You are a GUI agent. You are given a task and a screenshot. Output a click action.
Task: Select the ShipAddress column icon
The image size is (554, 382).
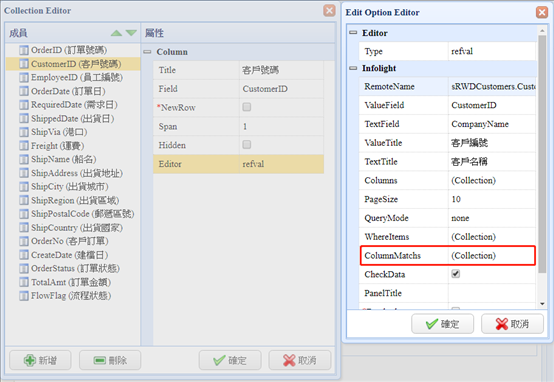(24, 173)
